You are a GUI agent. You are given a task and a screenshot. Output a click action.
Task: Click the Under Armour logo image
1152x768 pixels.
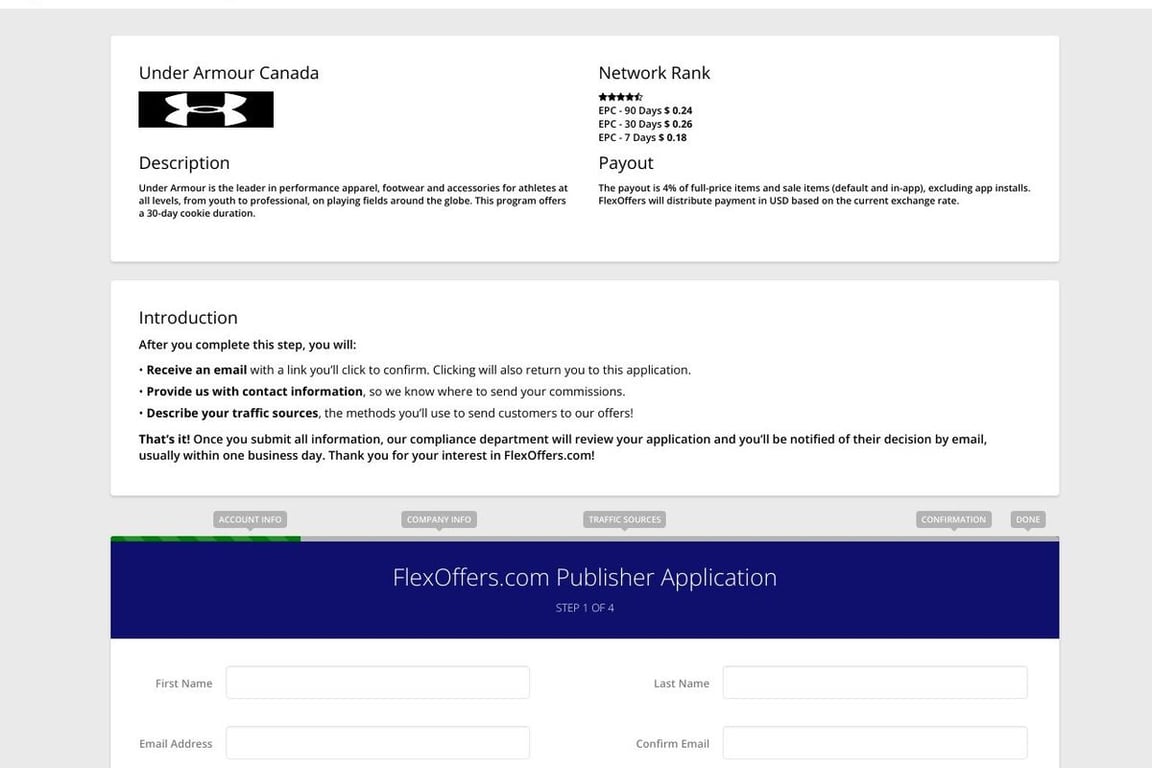click(x=206, y=110)
